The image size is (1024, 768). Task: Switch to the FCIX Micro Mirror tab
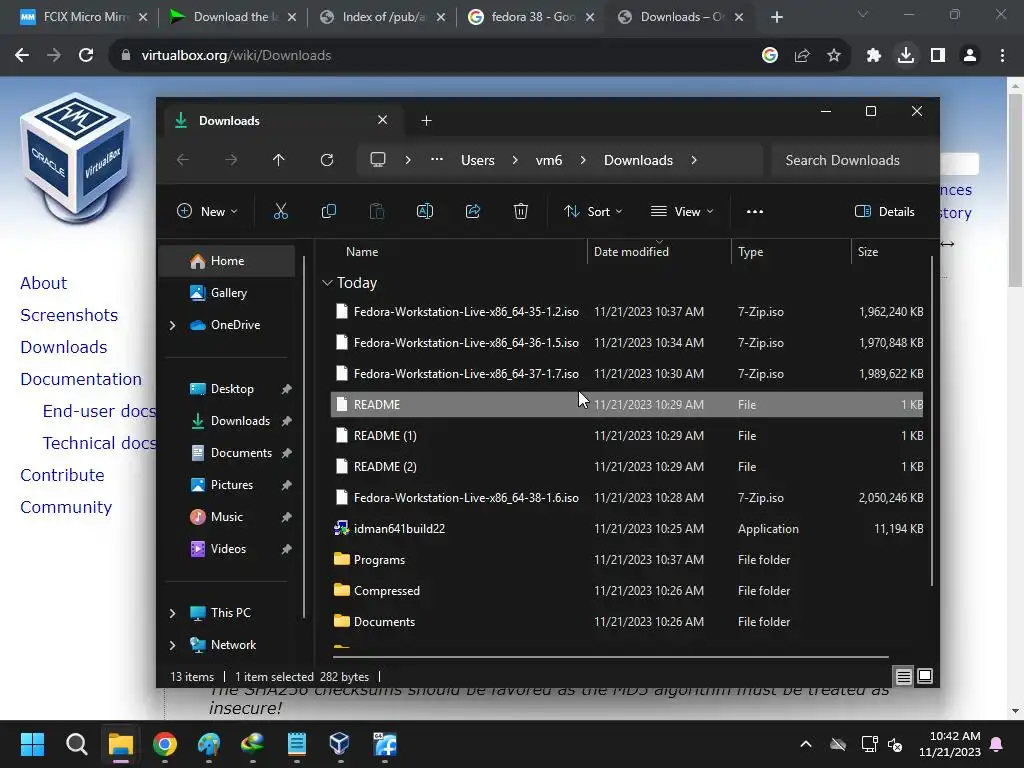[84, 17]
